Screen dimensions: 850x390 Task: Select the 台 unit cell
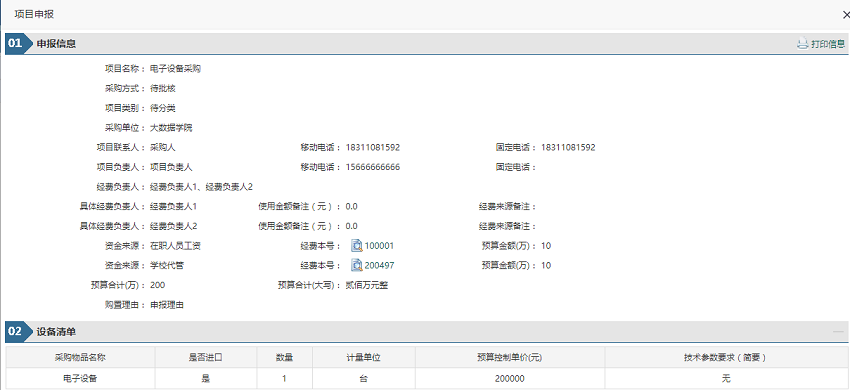364,379
